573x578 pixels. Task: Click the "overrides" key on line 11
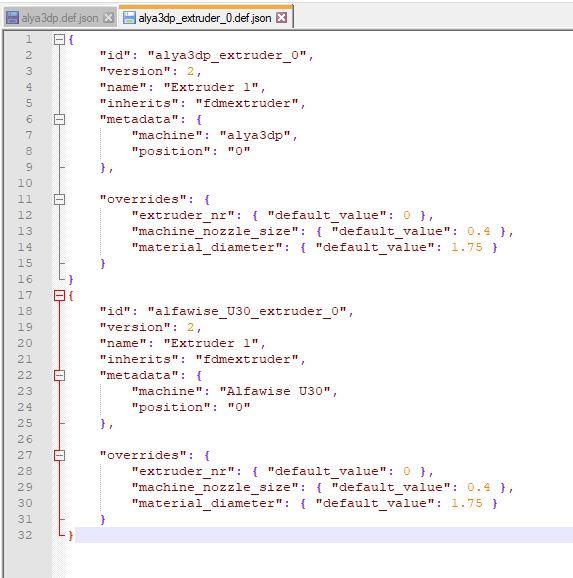pos(143,199)
